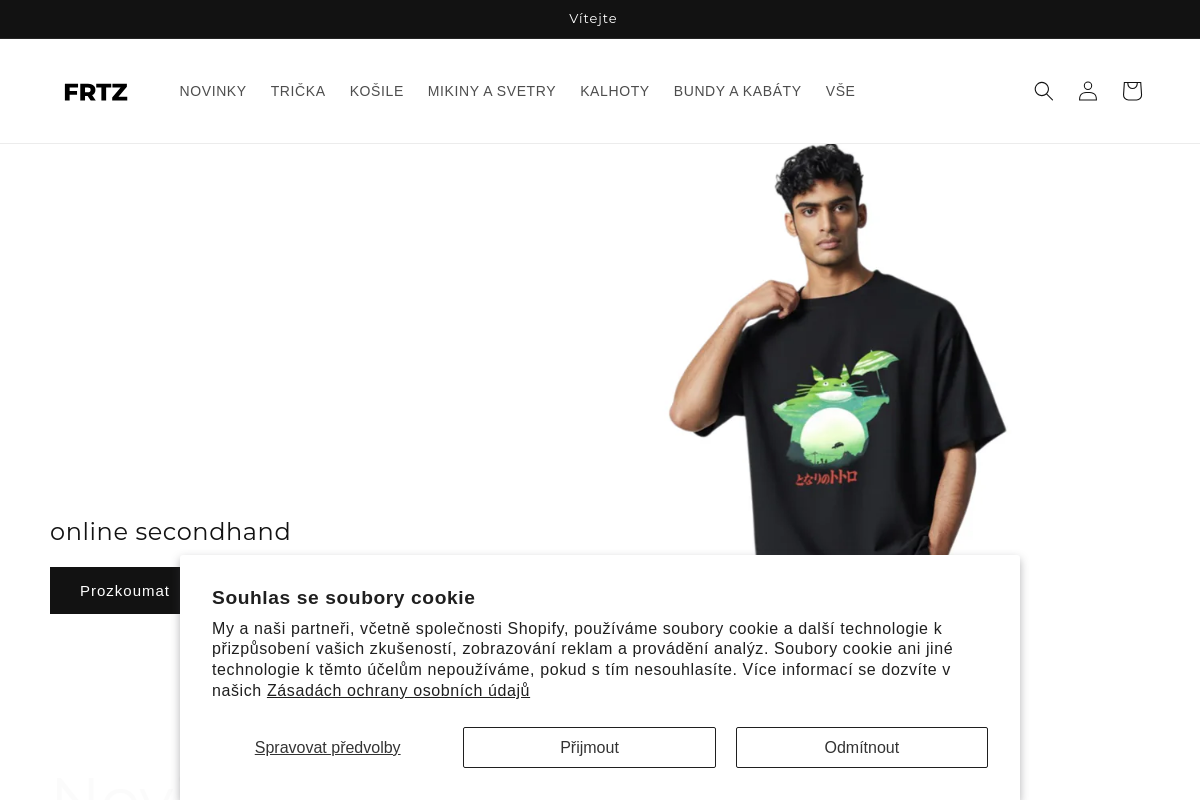
Task: Open the account login icon
Action: (1088, 91)
